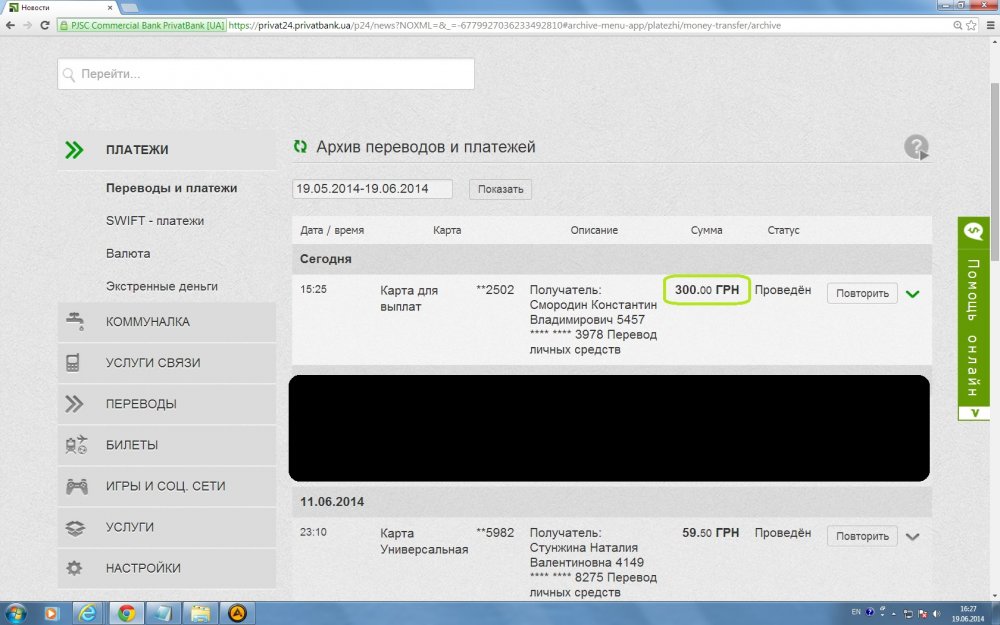
Task: Select Переводы и платежи in the sidebar
Action: point(172,188)
